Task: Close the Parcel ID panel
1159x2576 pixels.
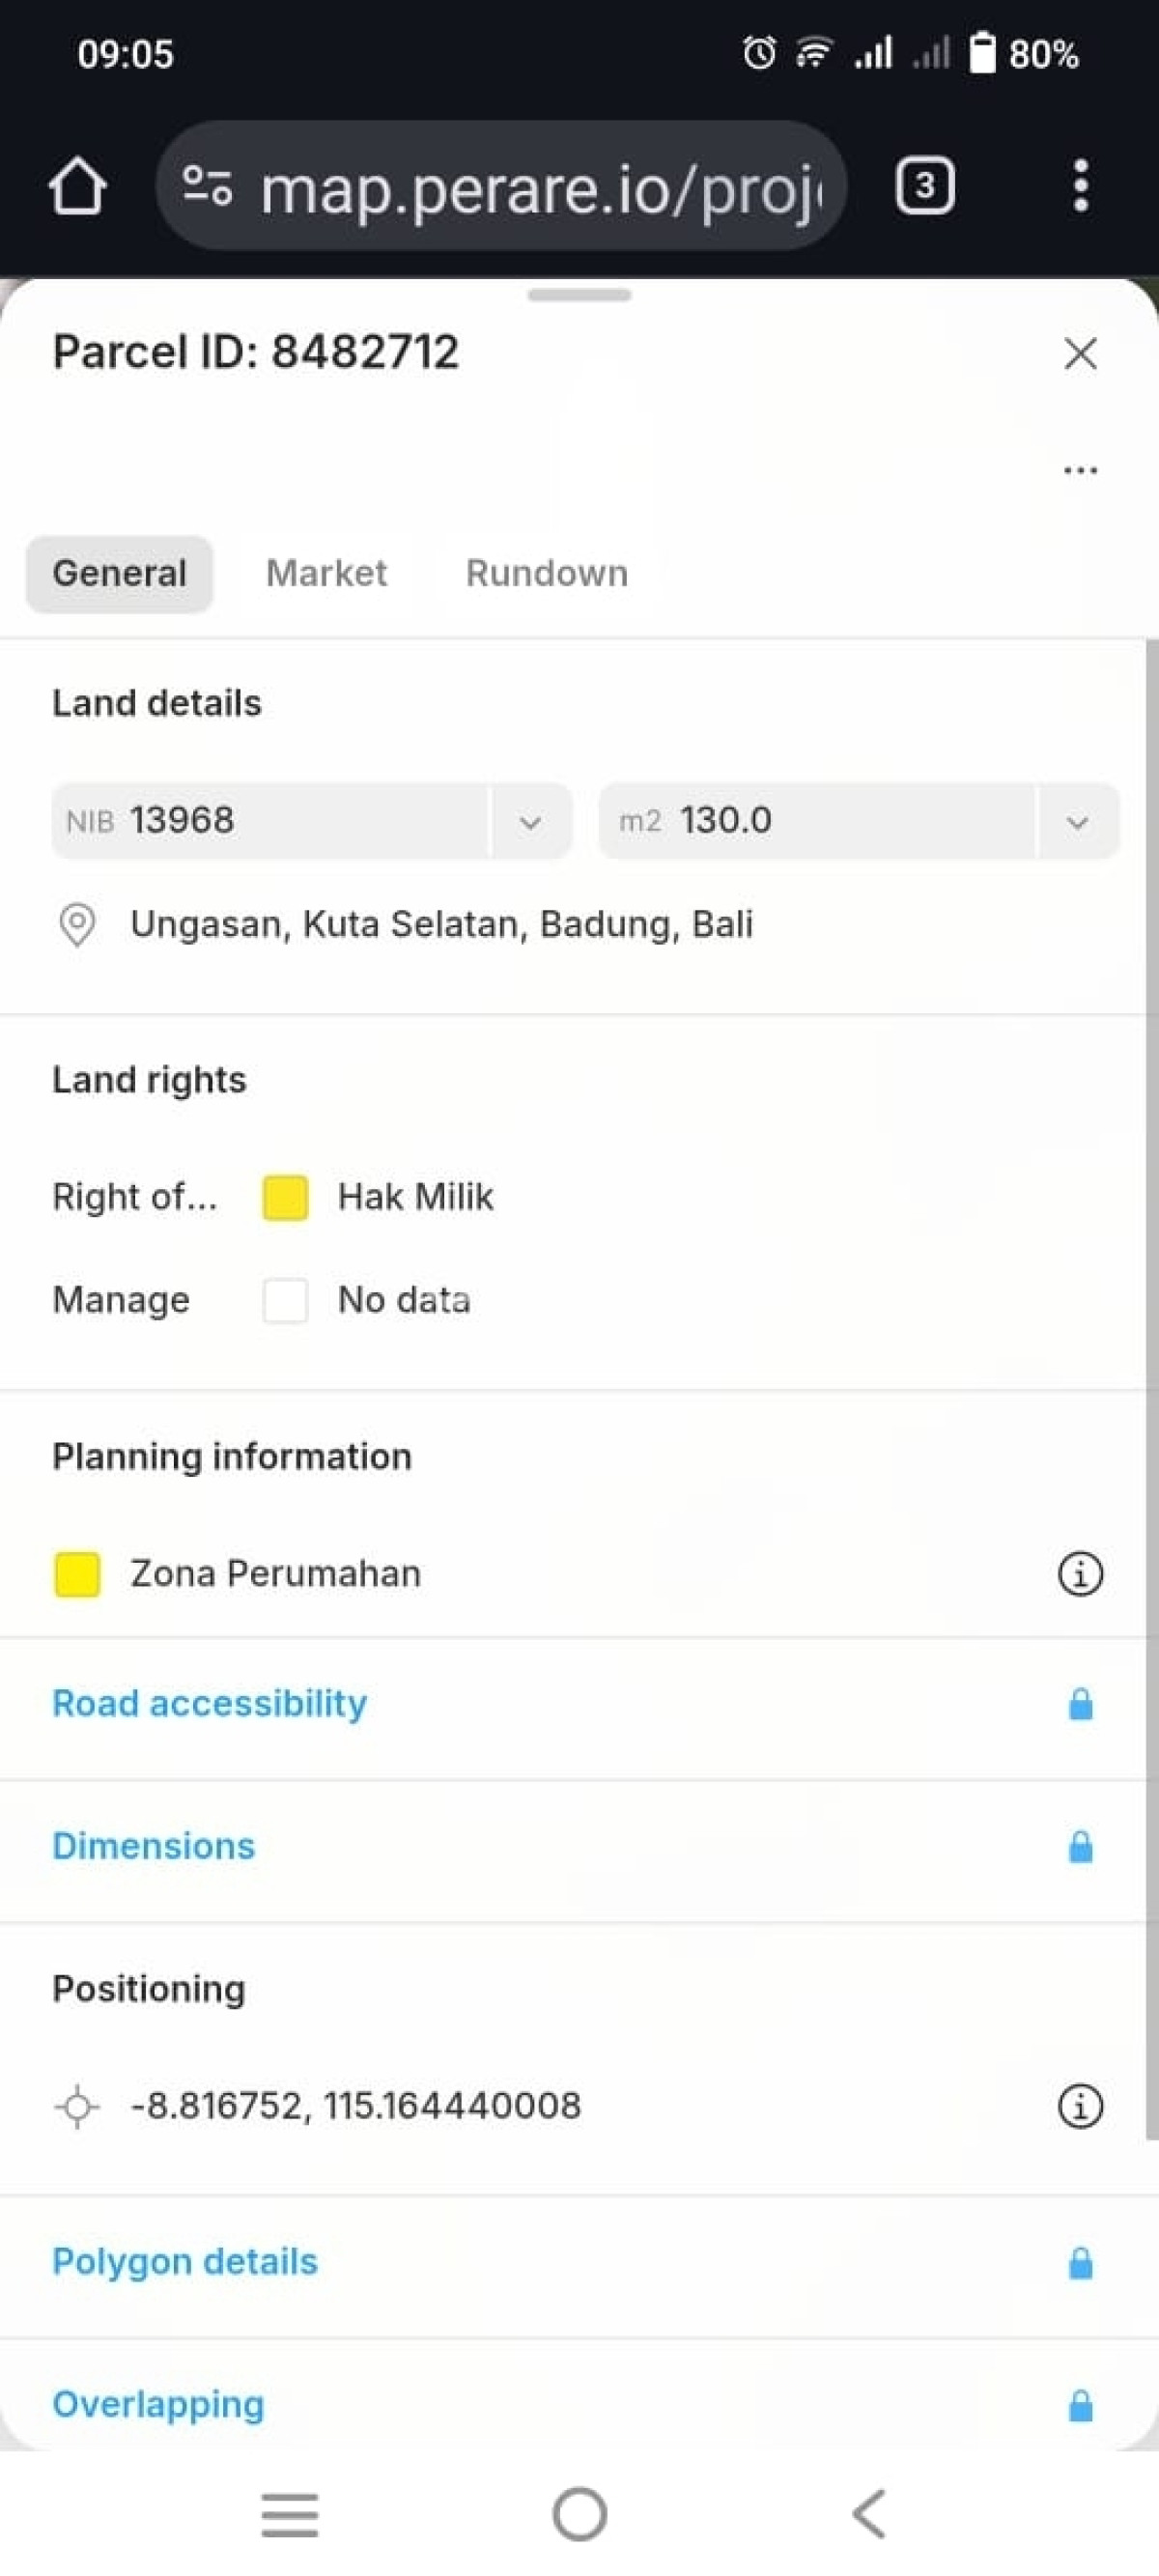Action: 1080,353
